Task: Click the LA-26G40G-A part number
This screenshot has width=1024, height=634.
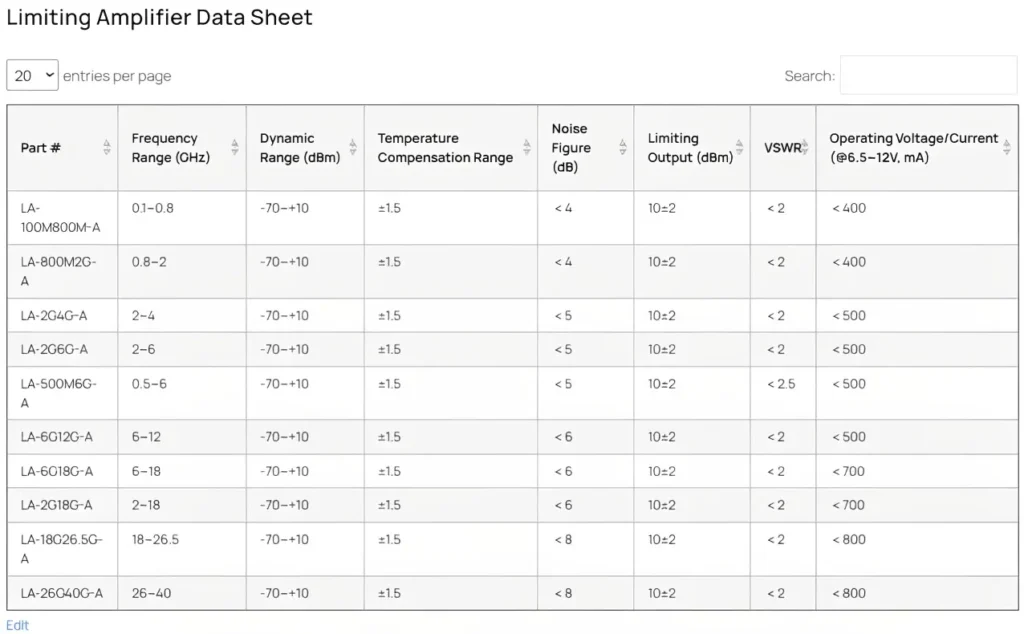Action: pos(62,593)
